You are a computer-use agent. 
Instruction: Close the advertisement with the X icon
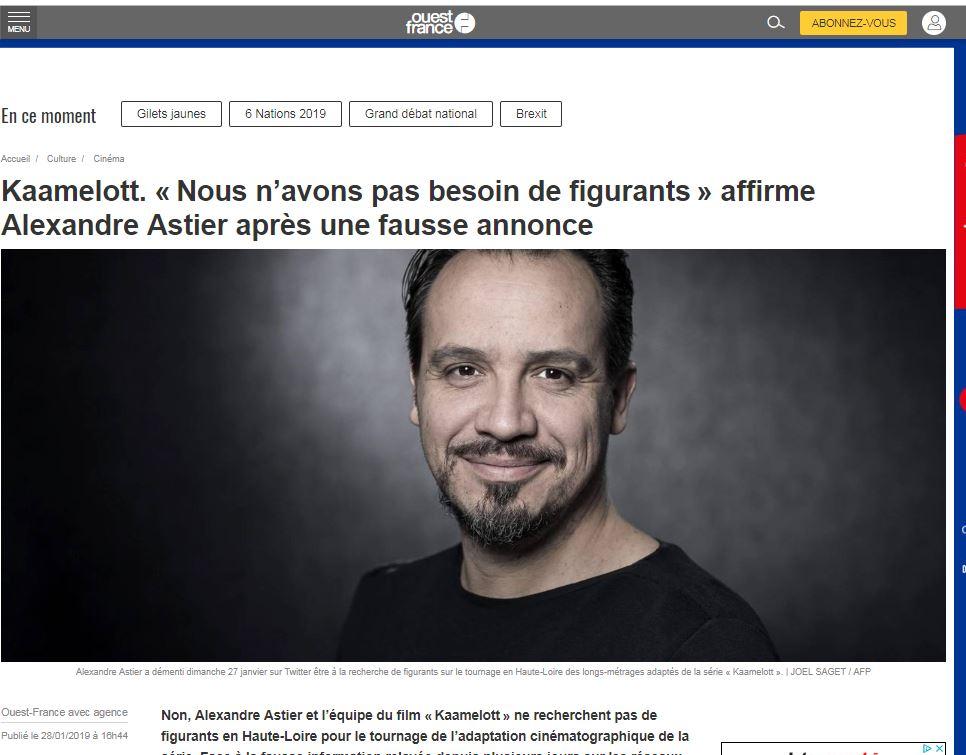940,748
